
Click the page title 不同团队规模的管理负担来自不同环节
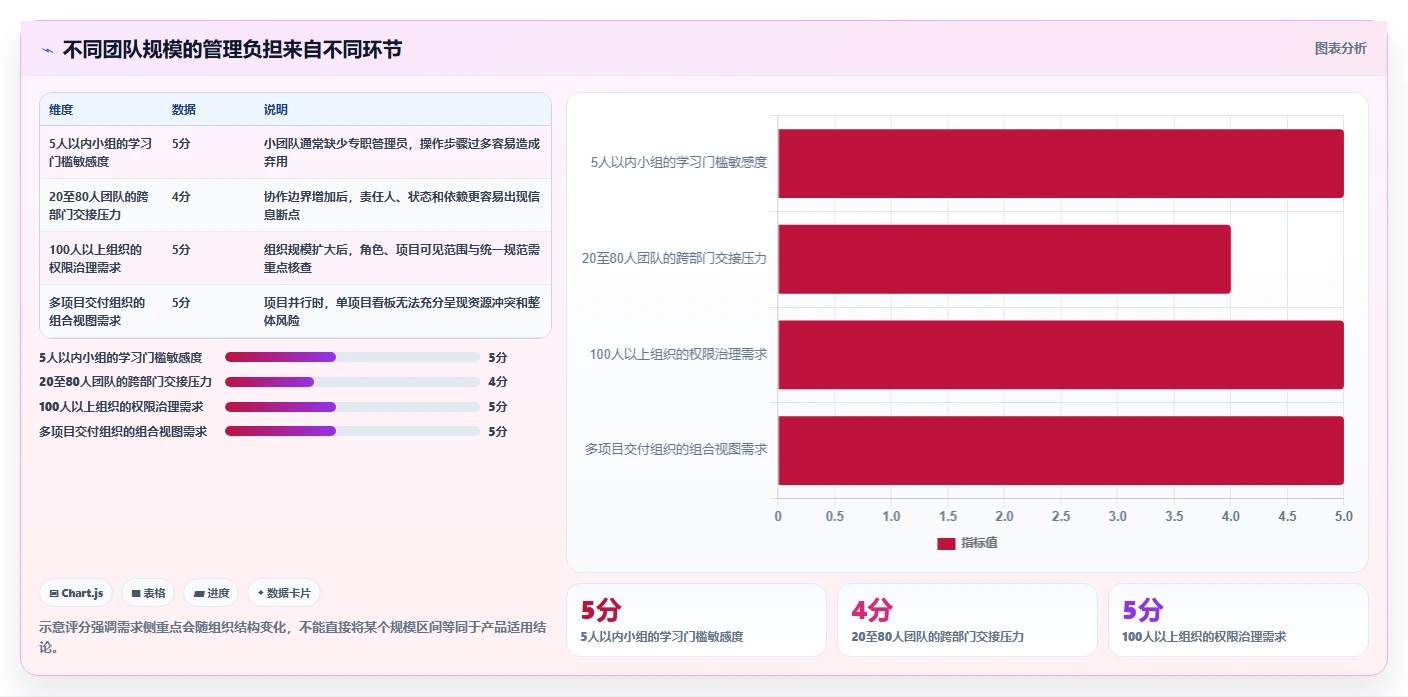pos(232,49)
